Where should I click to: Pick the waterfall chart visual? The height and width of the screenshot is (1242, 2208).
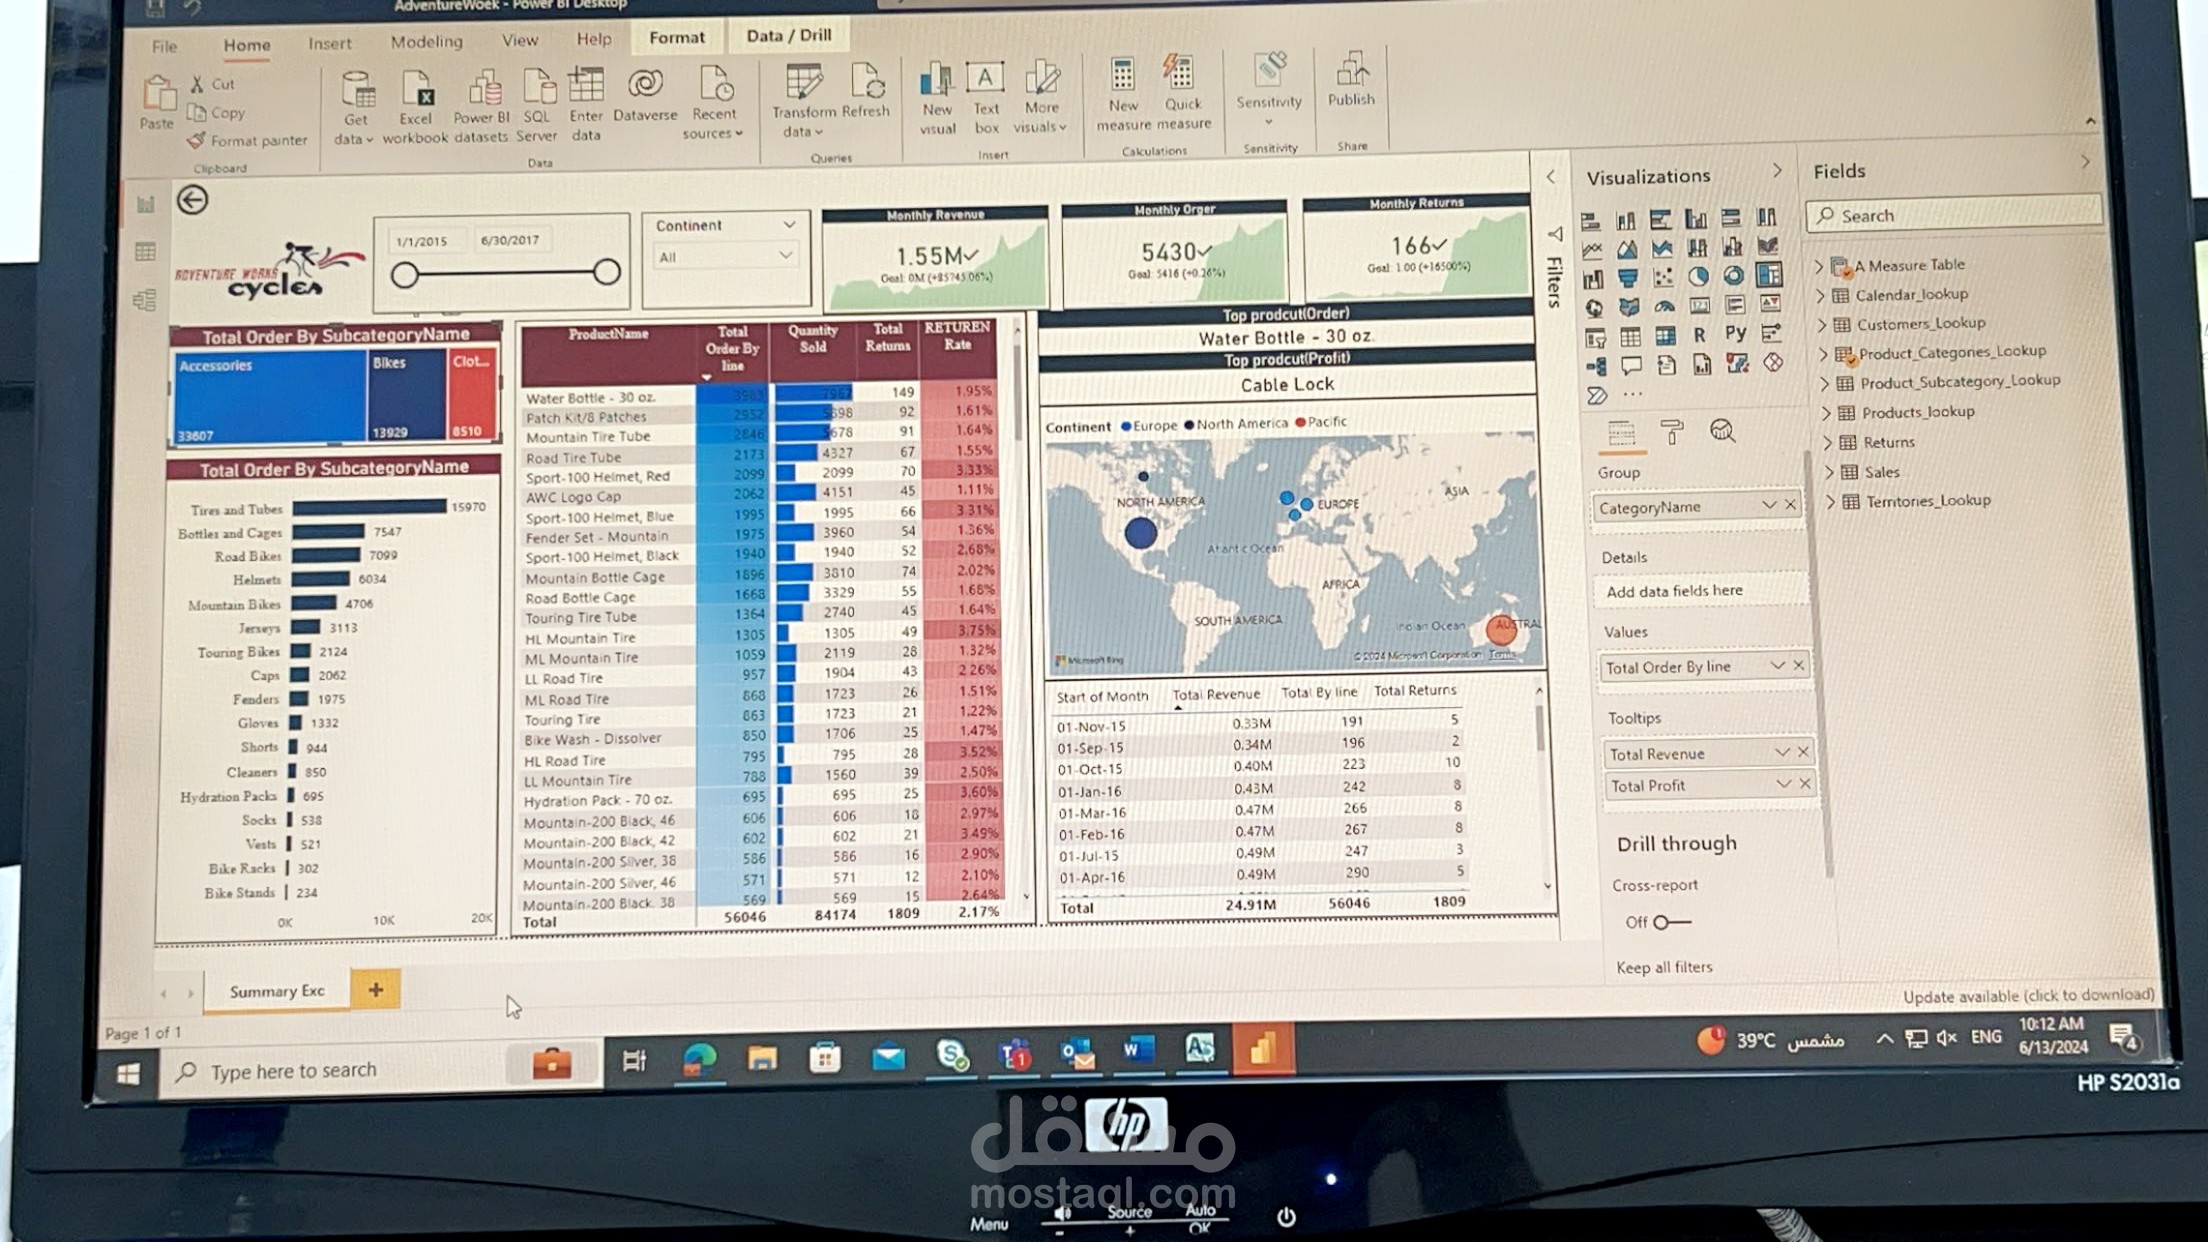click(x=1593, y=279)
